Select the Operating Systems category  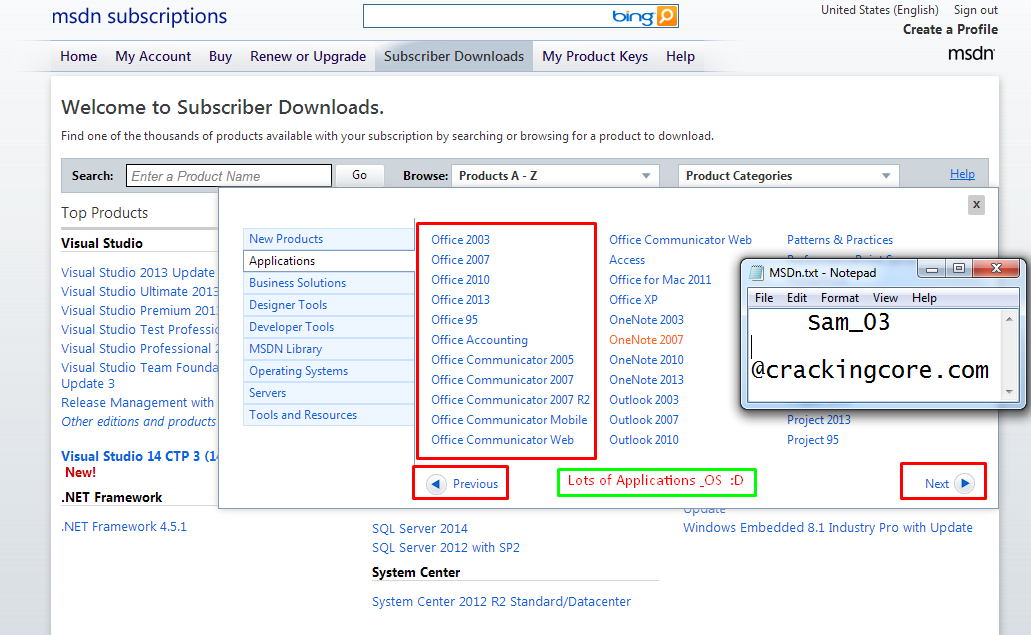coord(329,371)
